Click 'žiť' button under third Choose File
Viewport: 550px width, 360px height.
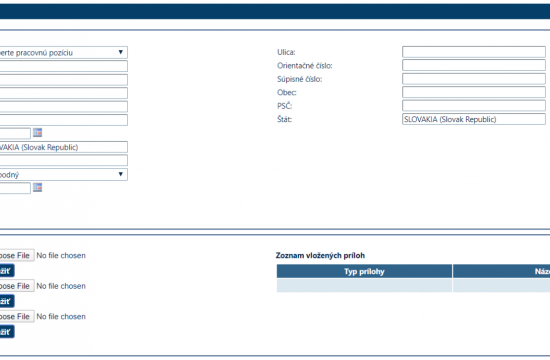[7, 332]
